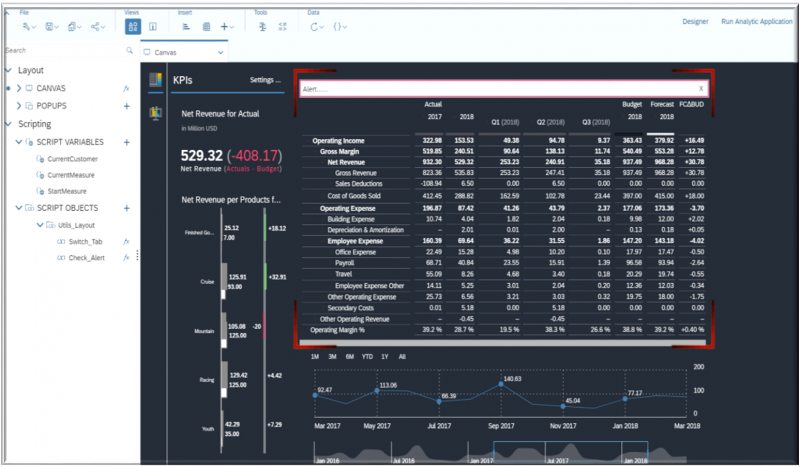Click the chart scaling tool icon
The height and width of the screenshot is (467, 800).
[x=262, y=27]
